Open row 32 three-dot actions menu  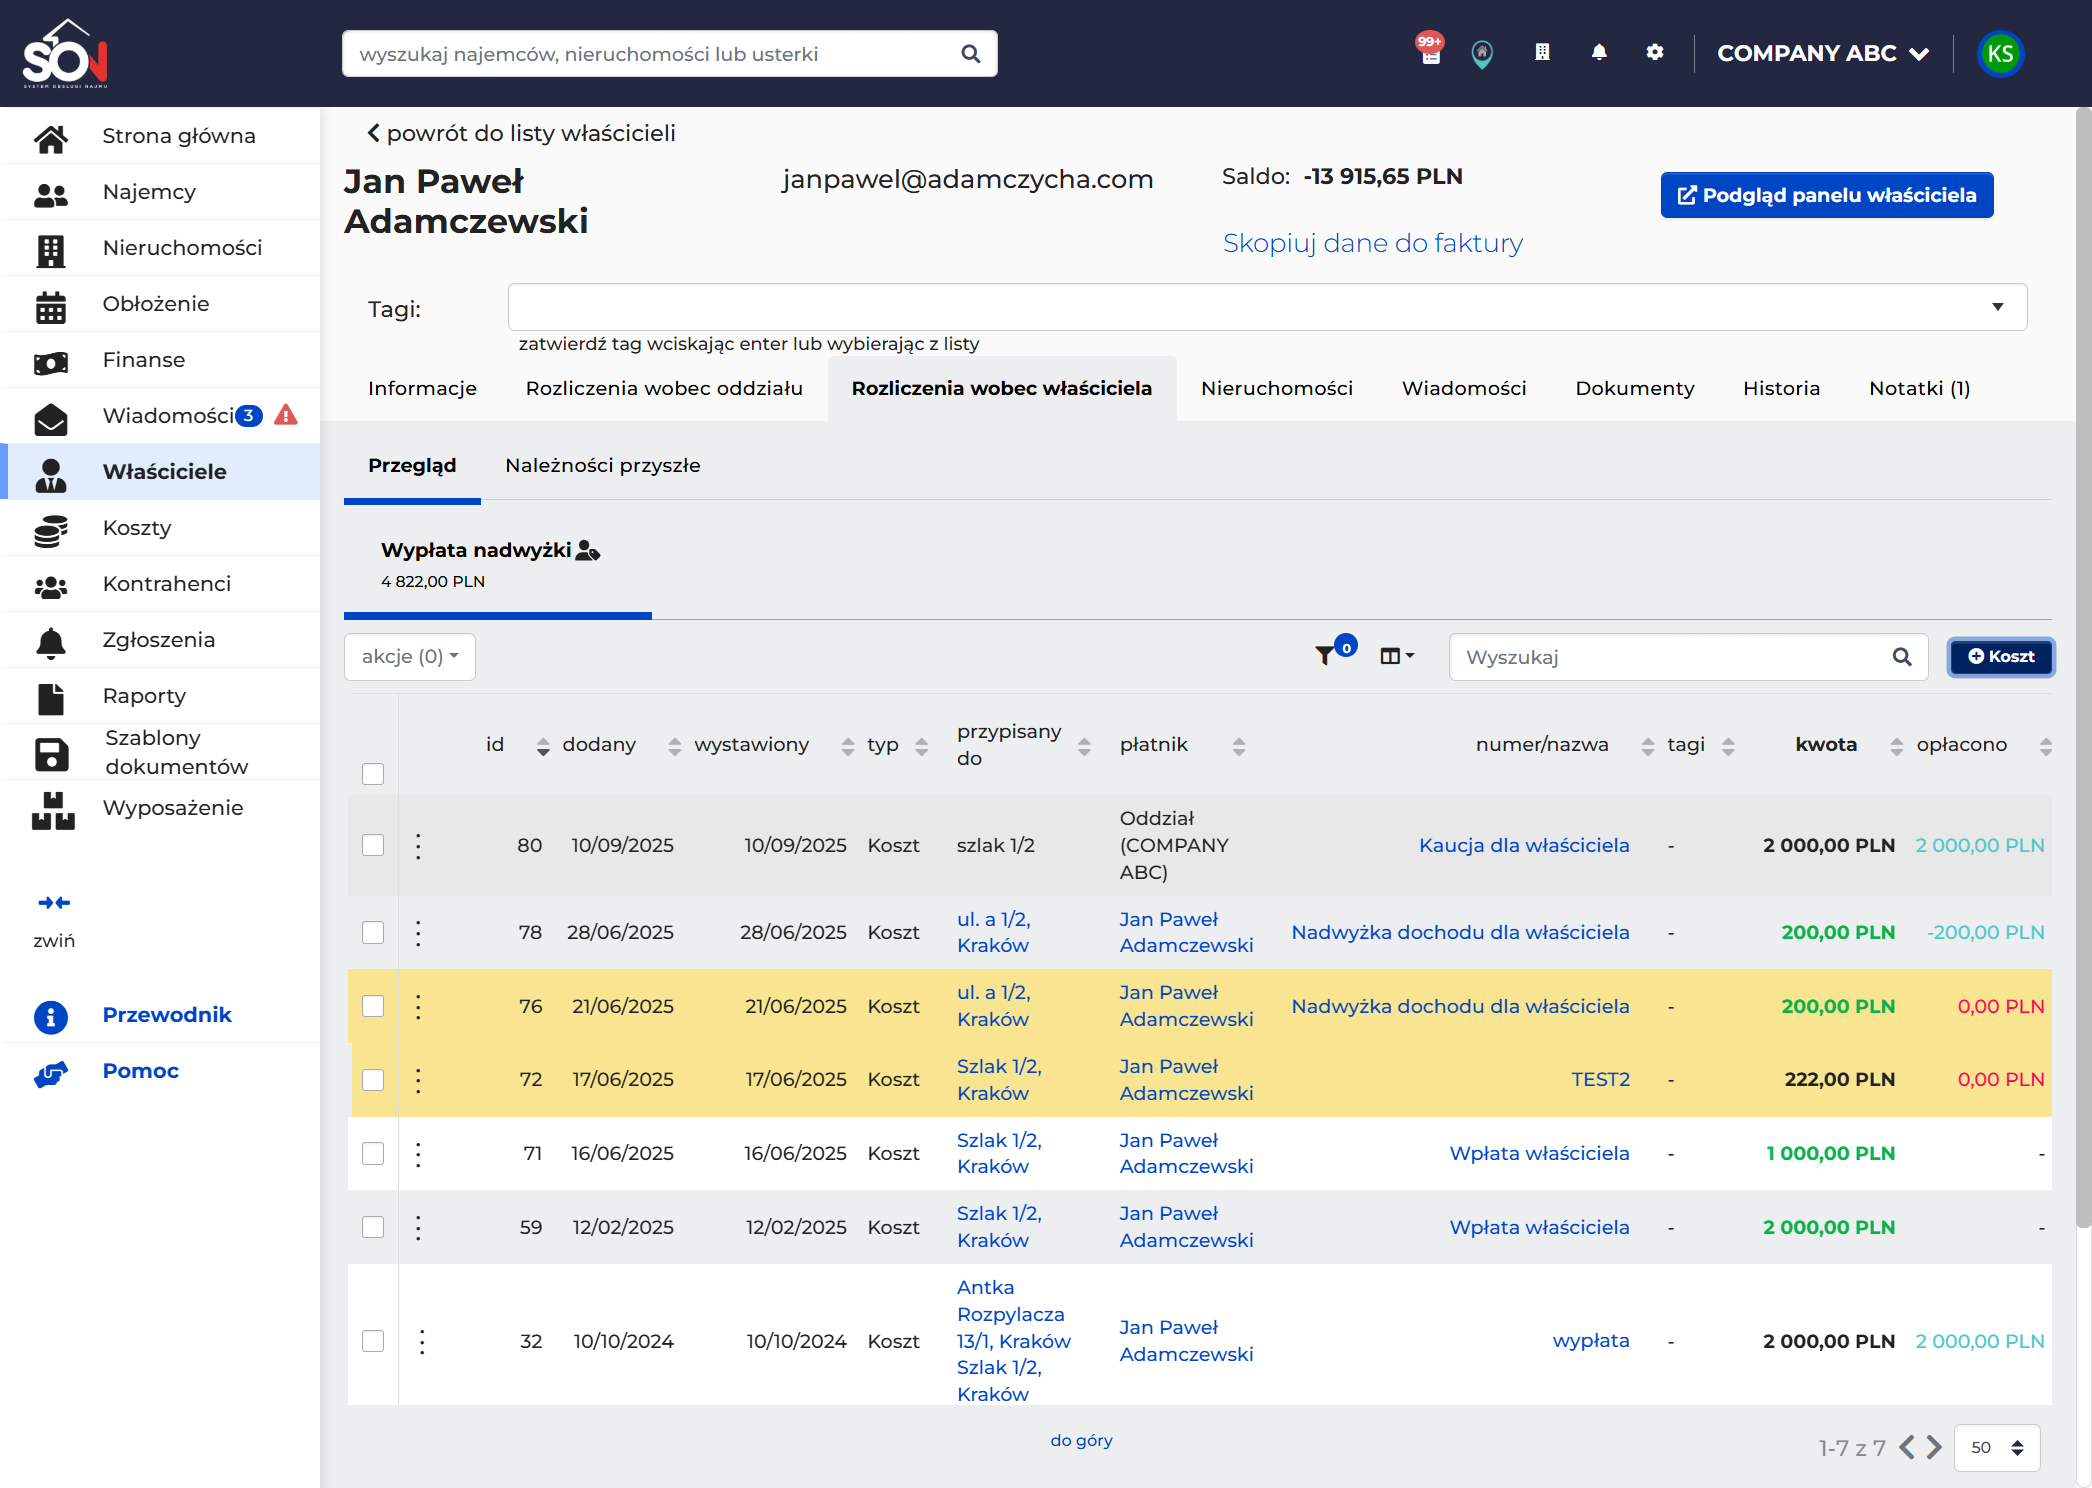(x=422, y=1341)
